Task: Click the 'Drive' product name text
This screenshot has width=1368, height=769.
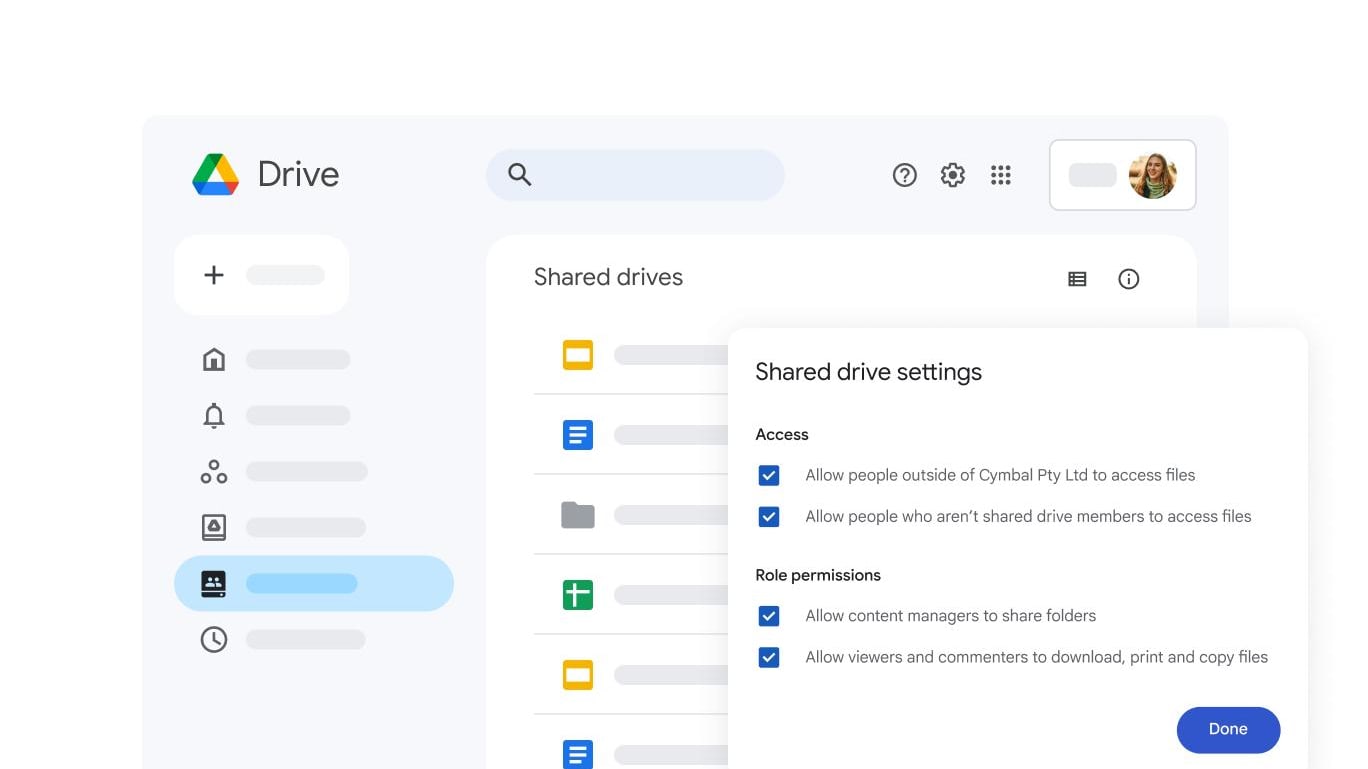Action: click(298, 174)
